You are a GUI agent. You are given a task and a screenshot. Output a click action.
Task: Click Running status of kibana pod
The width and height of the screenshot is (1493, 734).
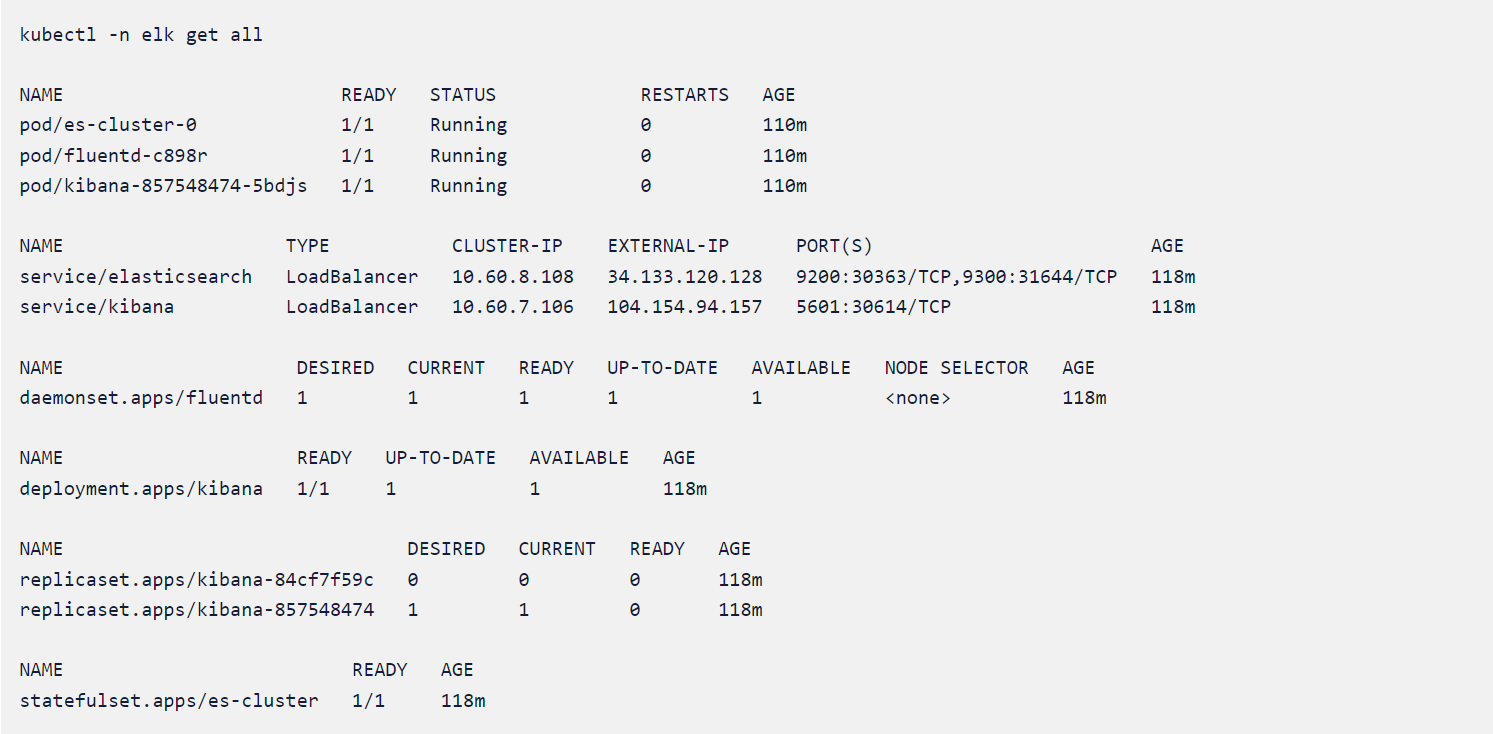tap(469, 186)
